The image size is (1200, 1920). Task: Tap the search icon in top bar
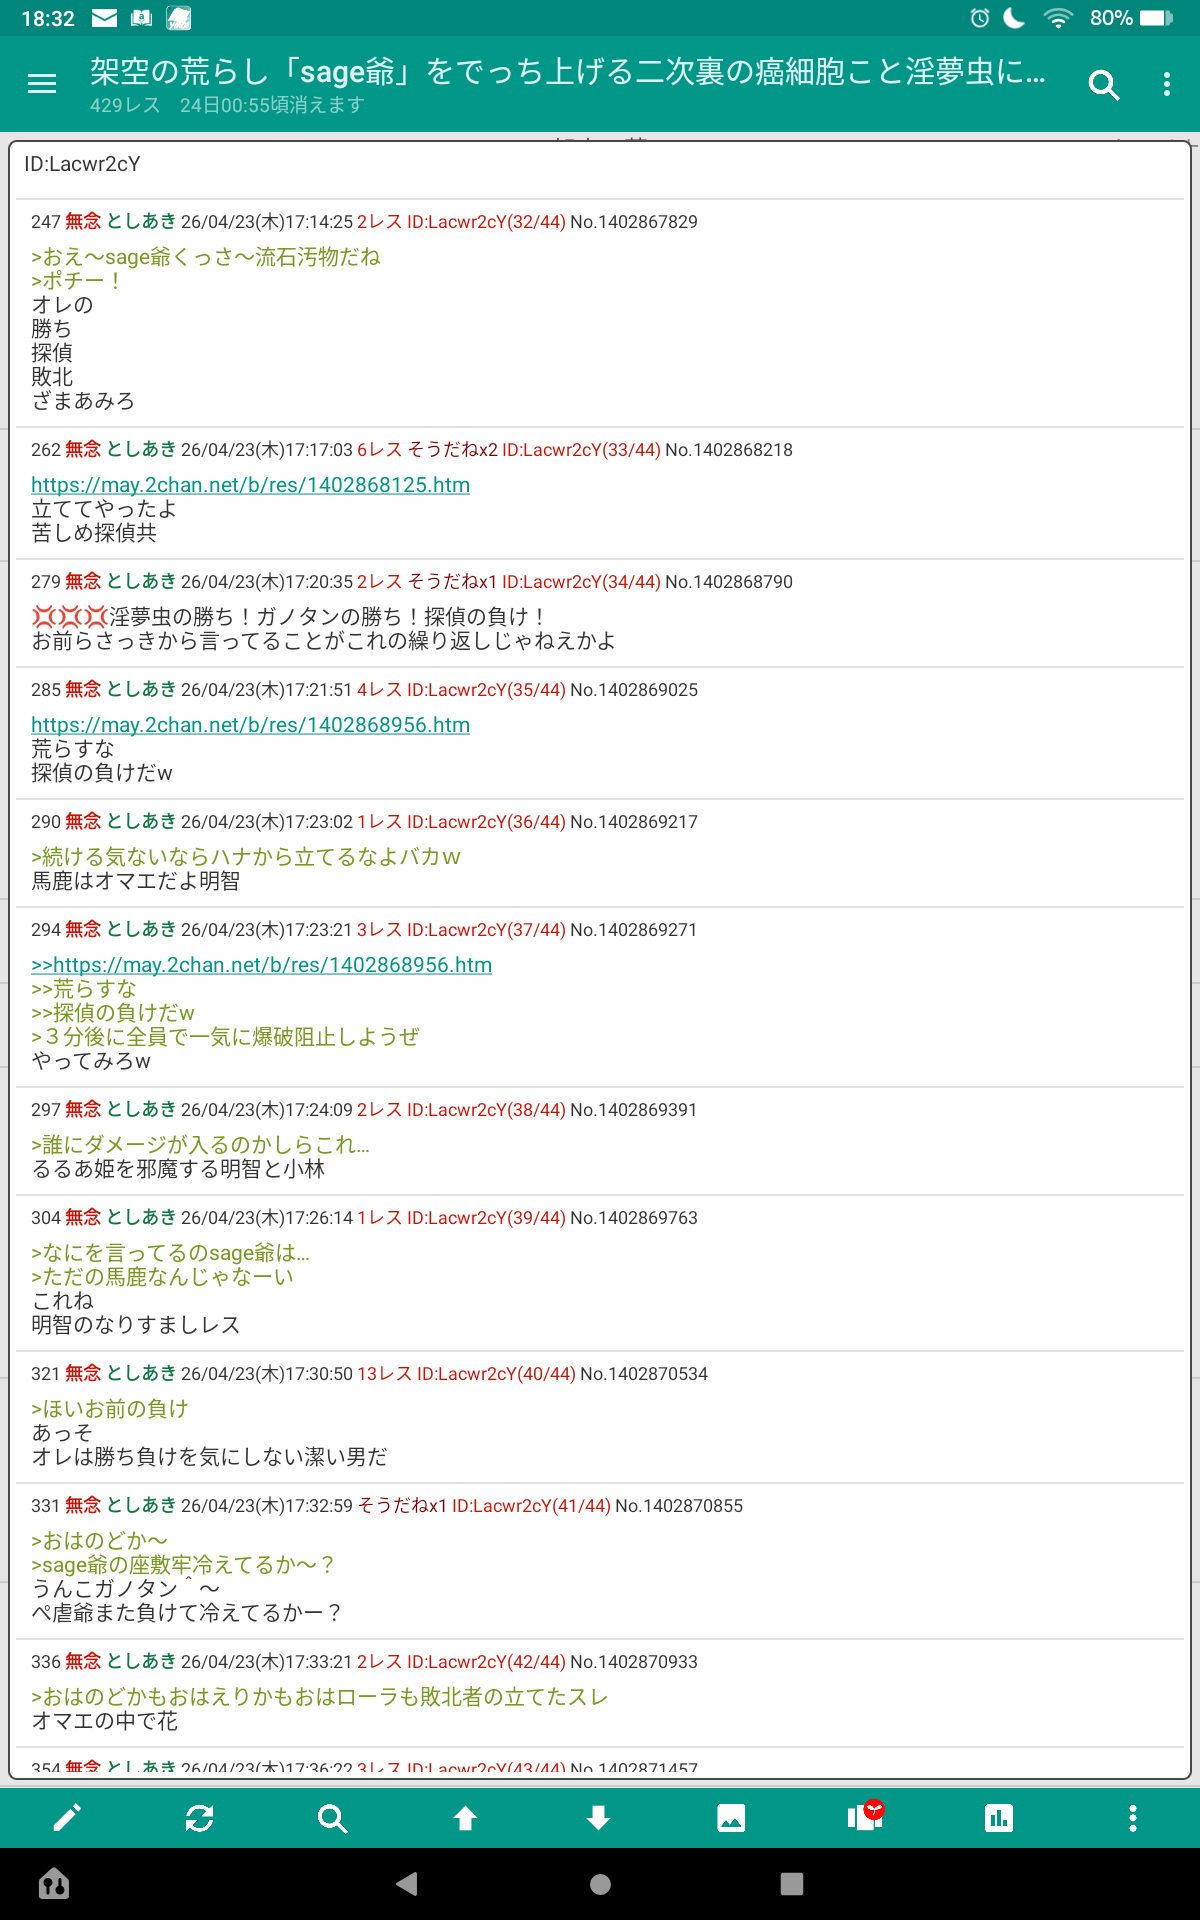coord(1103,85)
